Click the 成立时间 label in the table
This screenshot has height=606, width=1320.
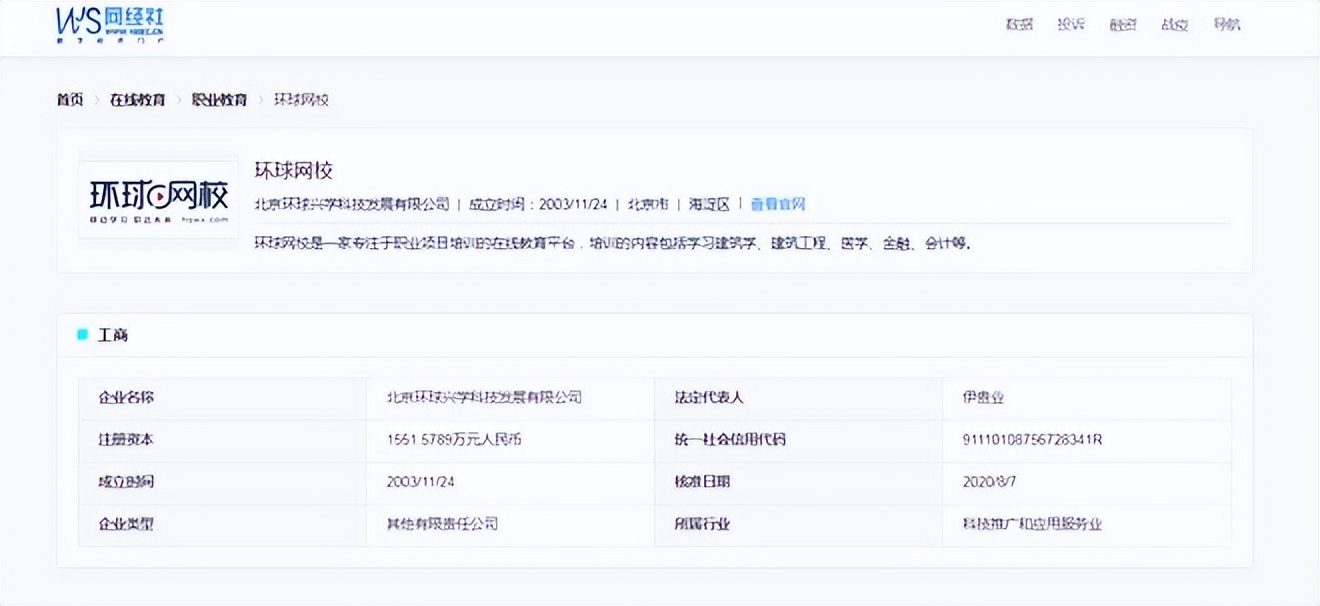pos(126,481)
